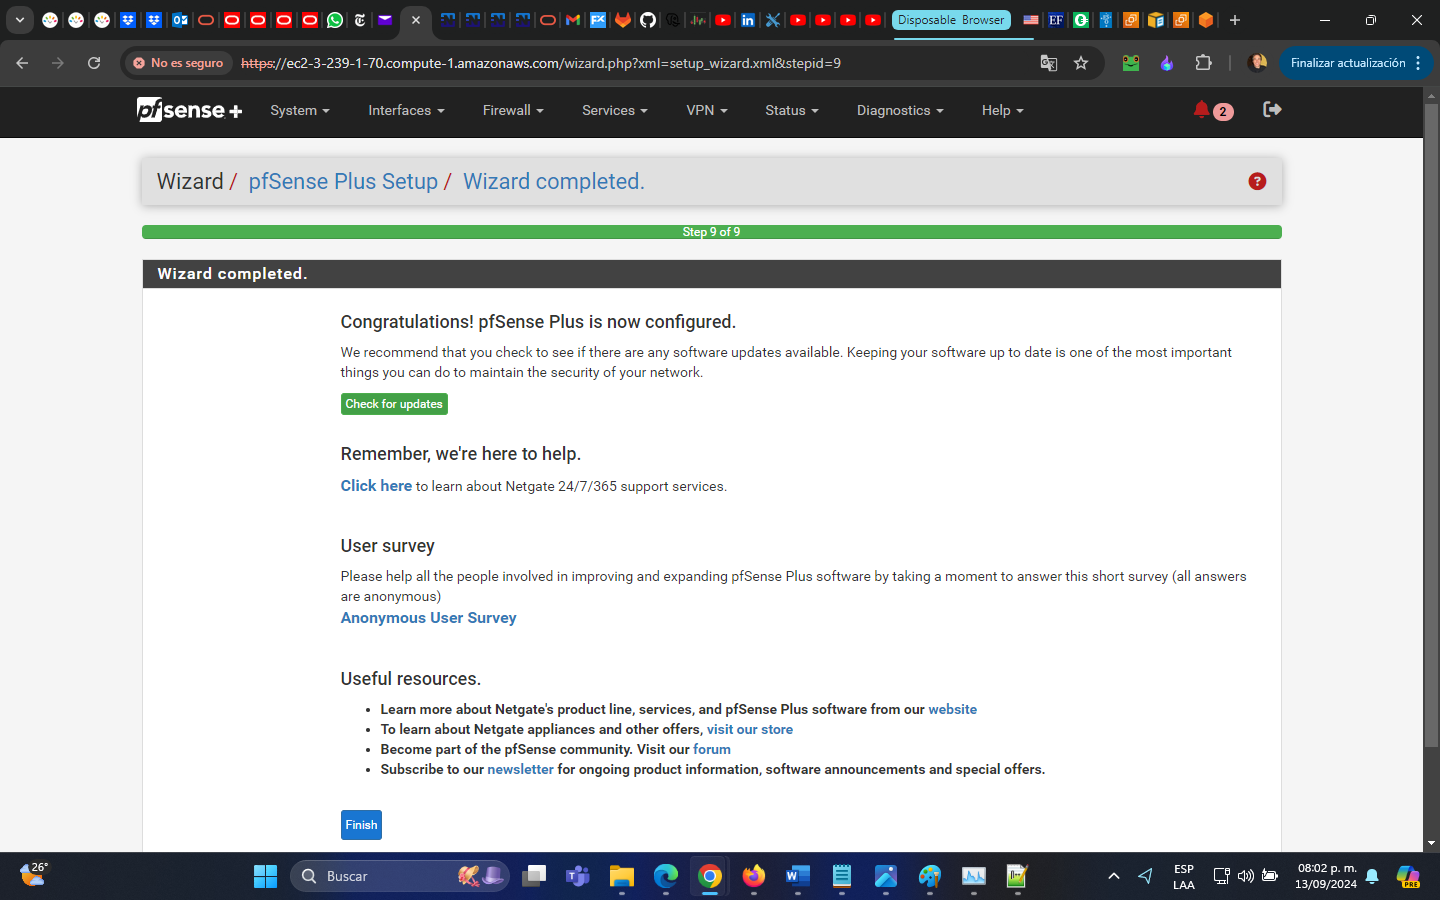
Task: Click the logout icon in navbar
Action: [1272, 109]
